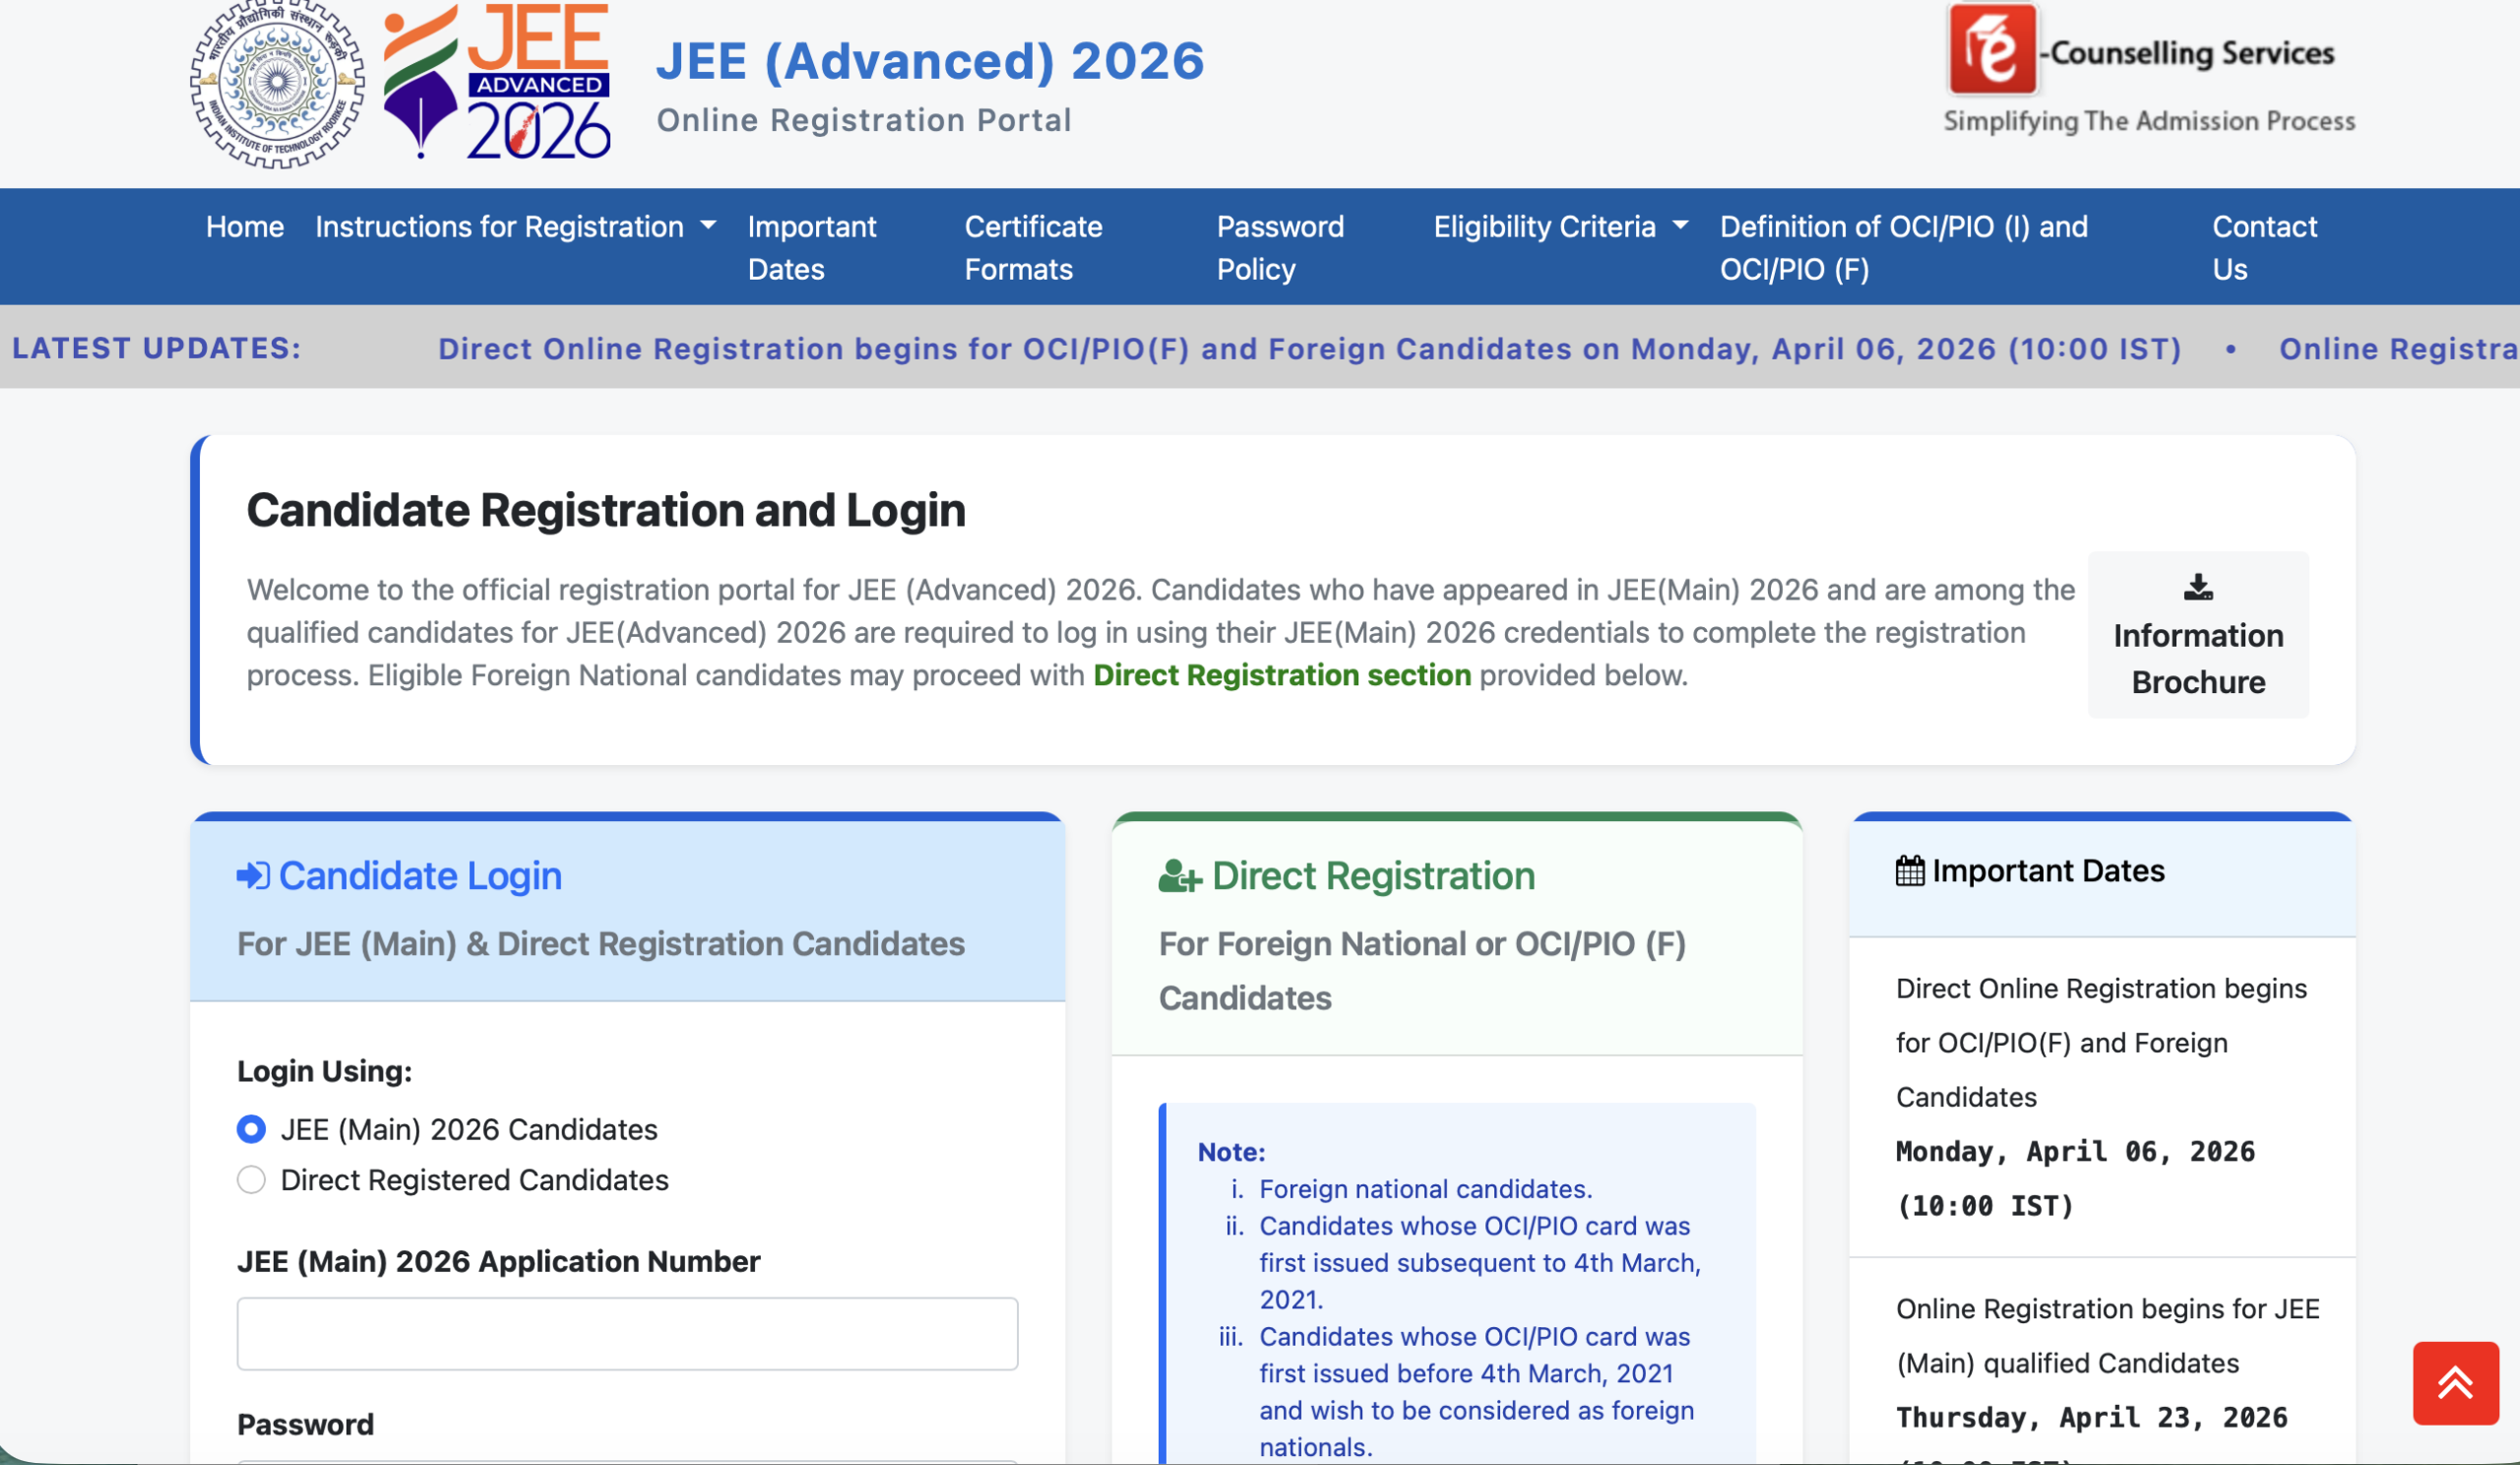Click the Candidate Login heading text
This screenshot has height=1465, width=2520.
pyautogui.click(x=420, y=876)
